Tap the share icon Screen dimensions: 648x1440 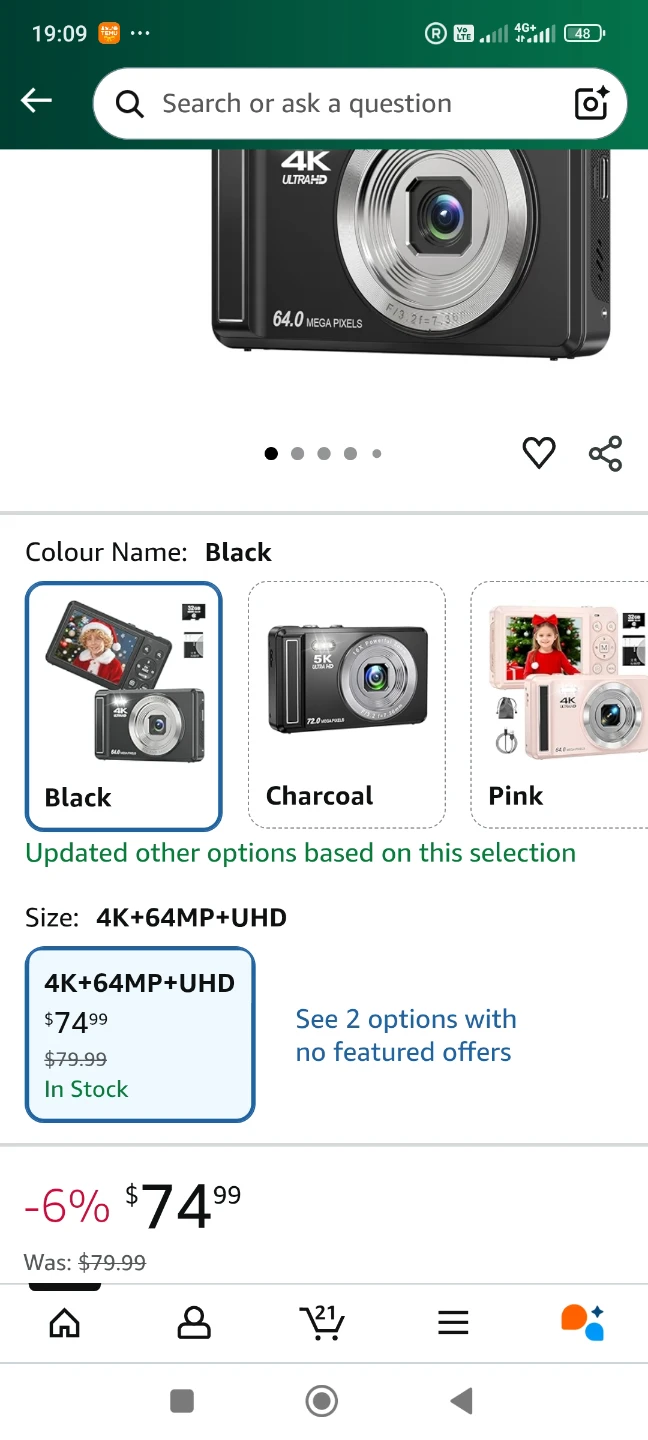(x=606, y=453)
